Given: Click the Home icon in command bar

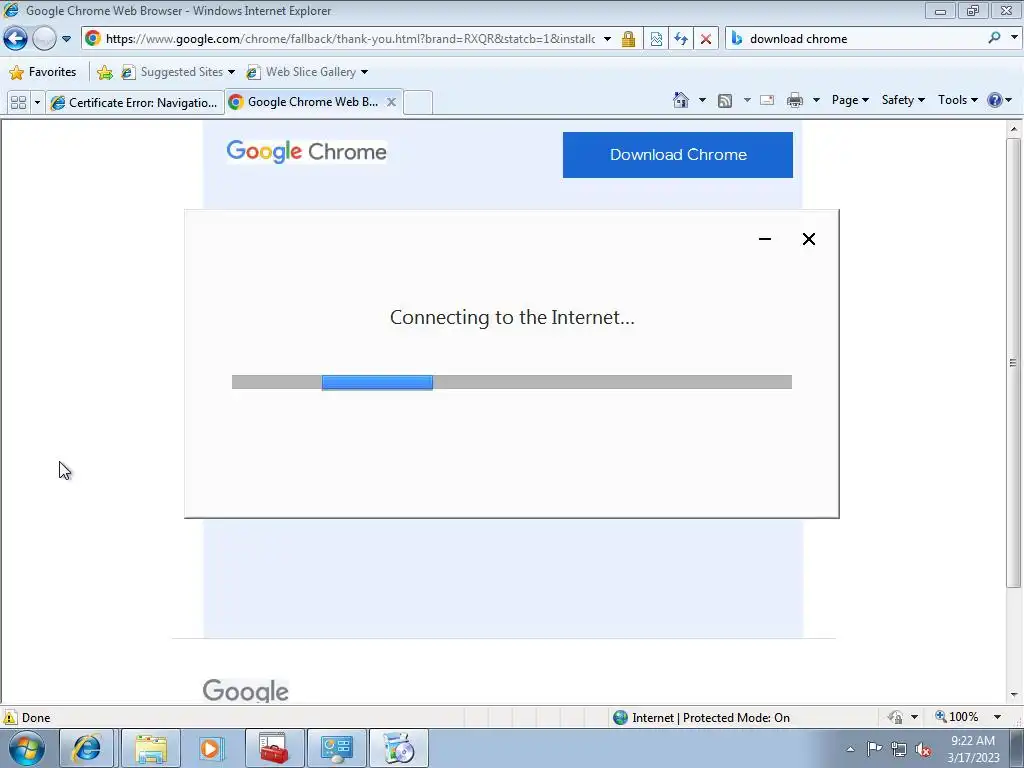Looking at the screenshot, I should [x=680, y=100].
